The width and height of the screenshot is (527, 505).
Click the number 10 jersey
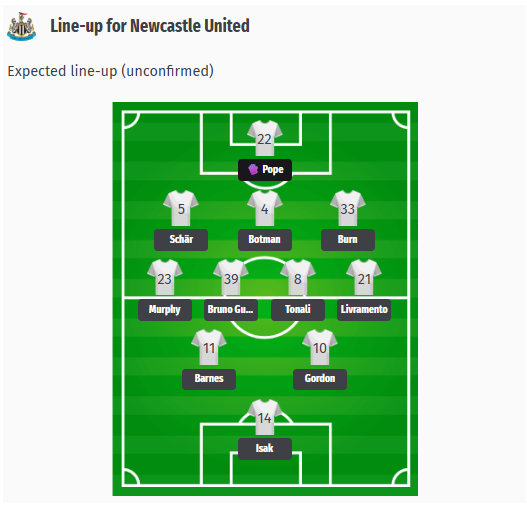(320, 347)
